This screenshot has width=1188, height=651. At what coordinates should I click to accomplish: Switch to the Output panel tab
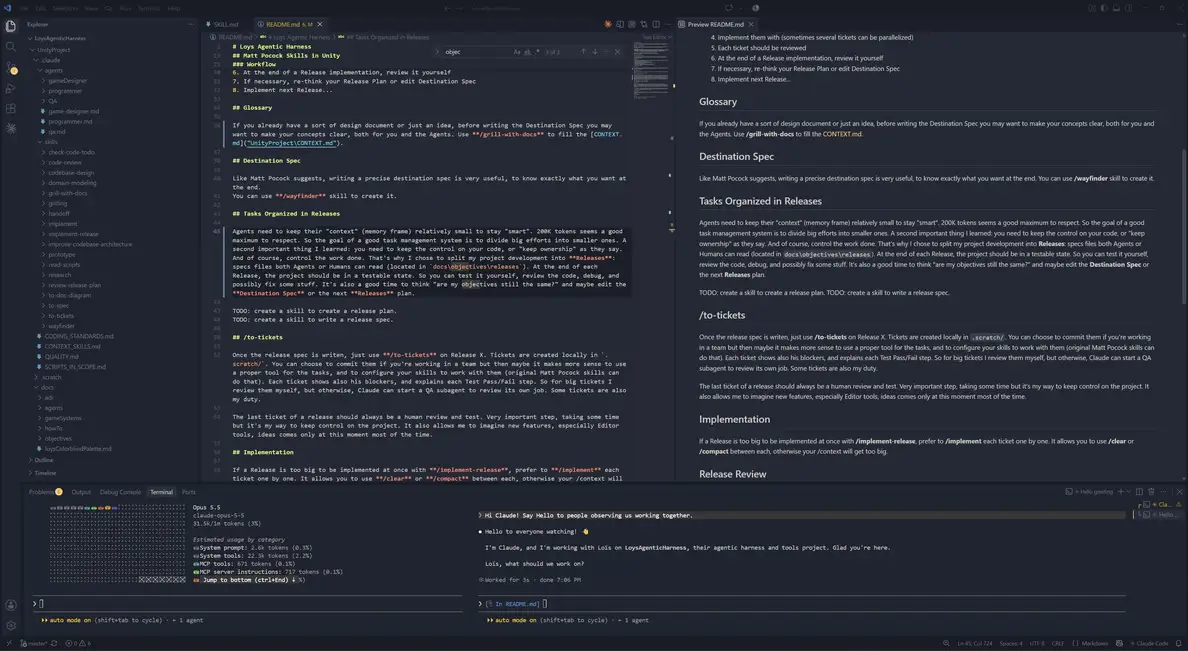81,492
